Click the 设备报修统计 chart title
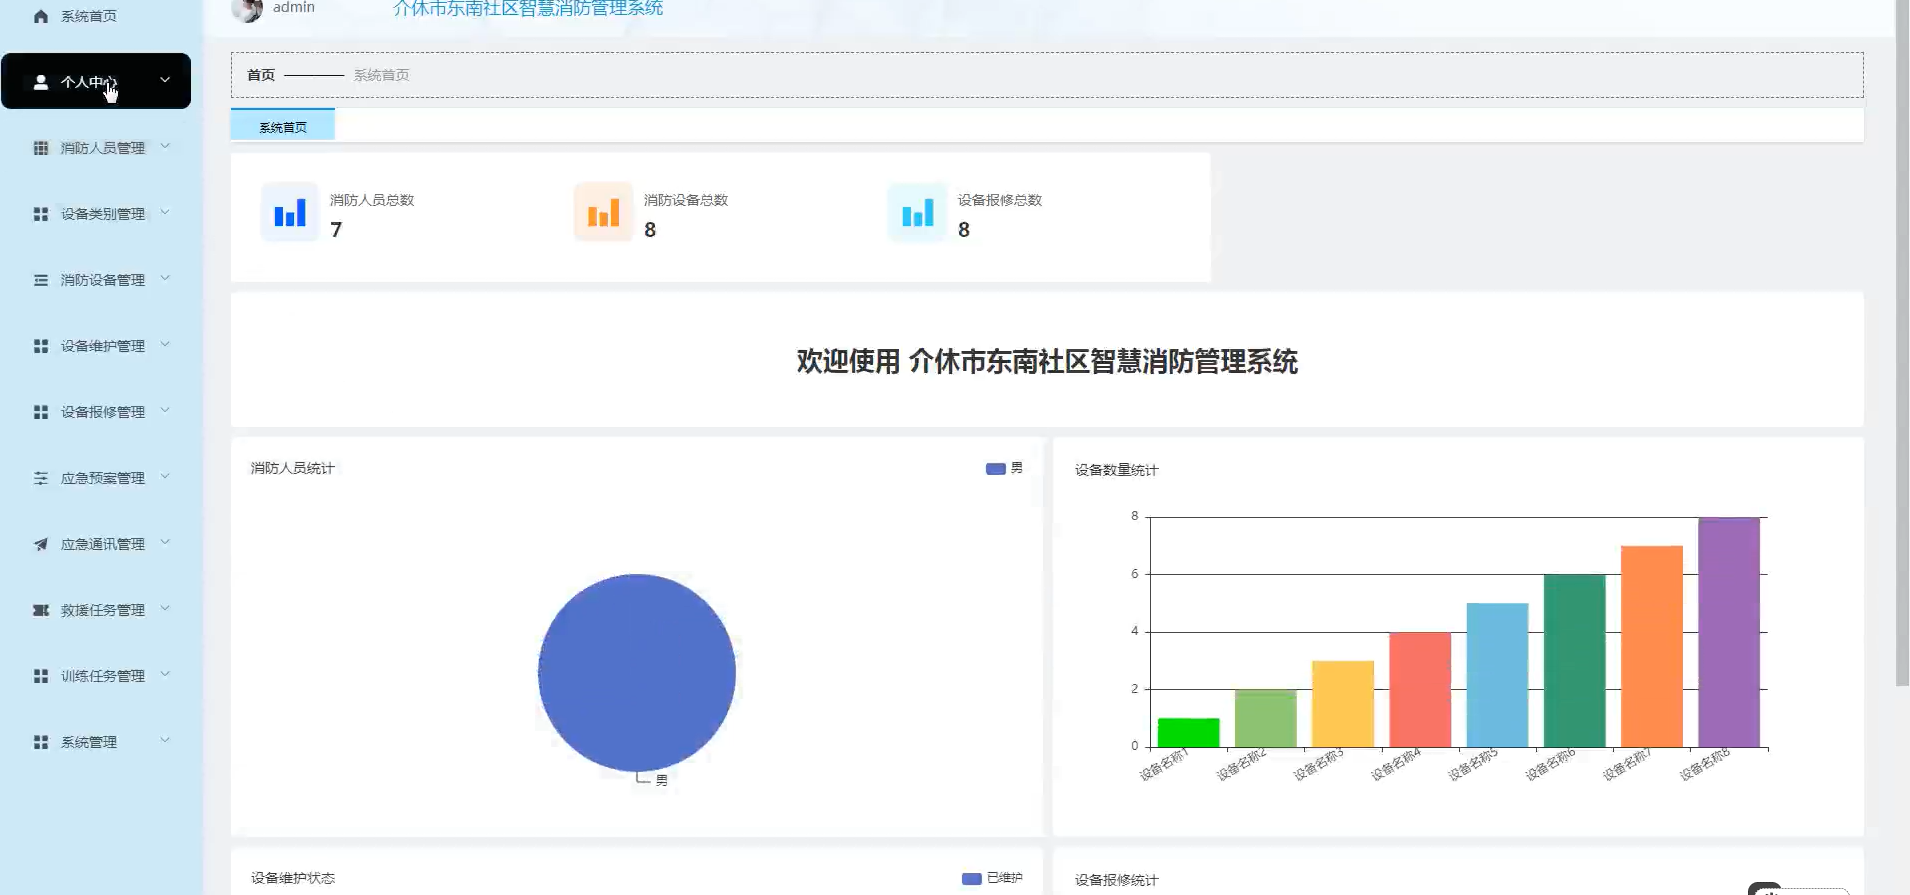1910x895 pixels. tap(1116, 880)
